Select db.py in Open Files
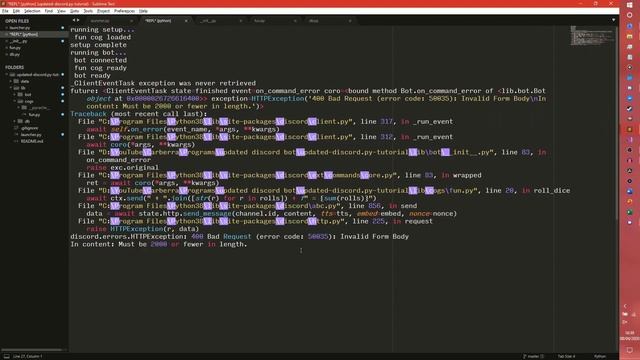Screen dimensions: 640x360 pyautogui.click(x=34, y=54)
